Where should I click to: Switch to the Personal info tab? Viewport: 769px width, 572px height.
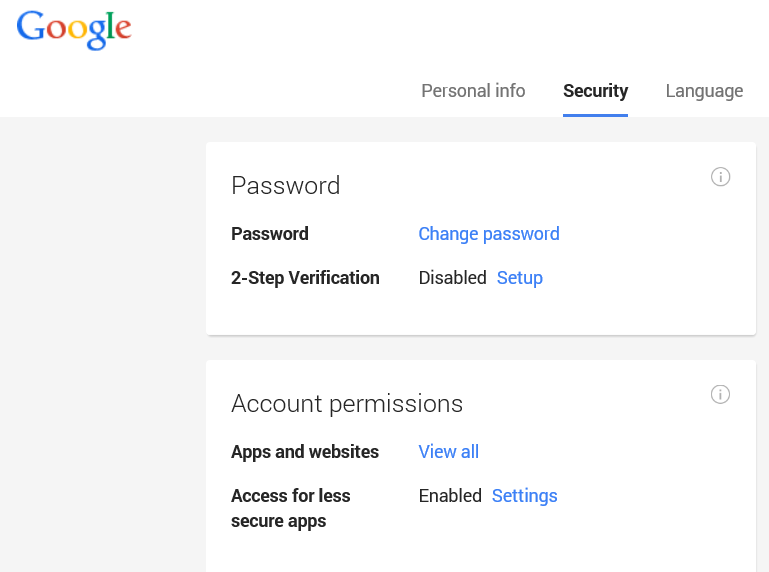pos(473,91)
